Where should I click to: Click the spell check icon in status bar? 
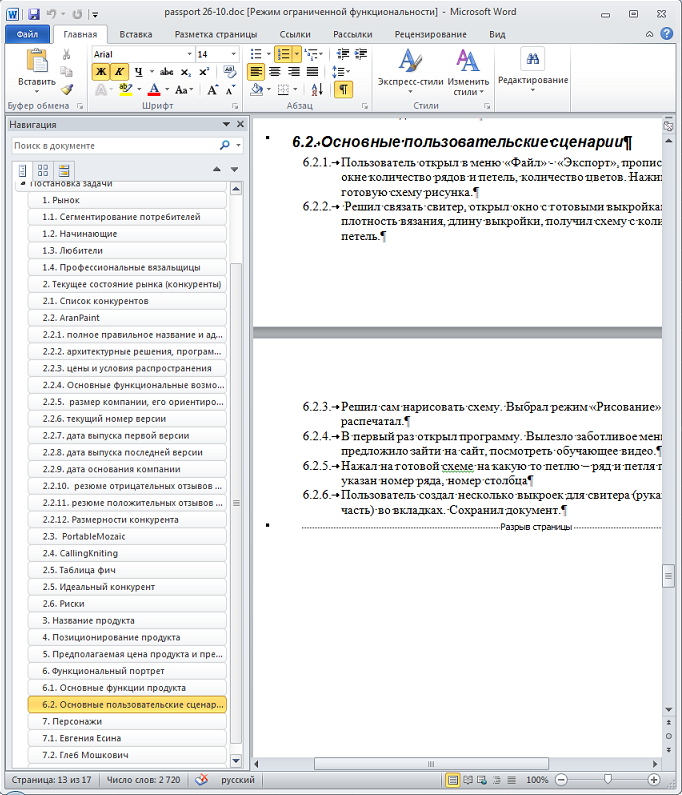coord(201,780)
